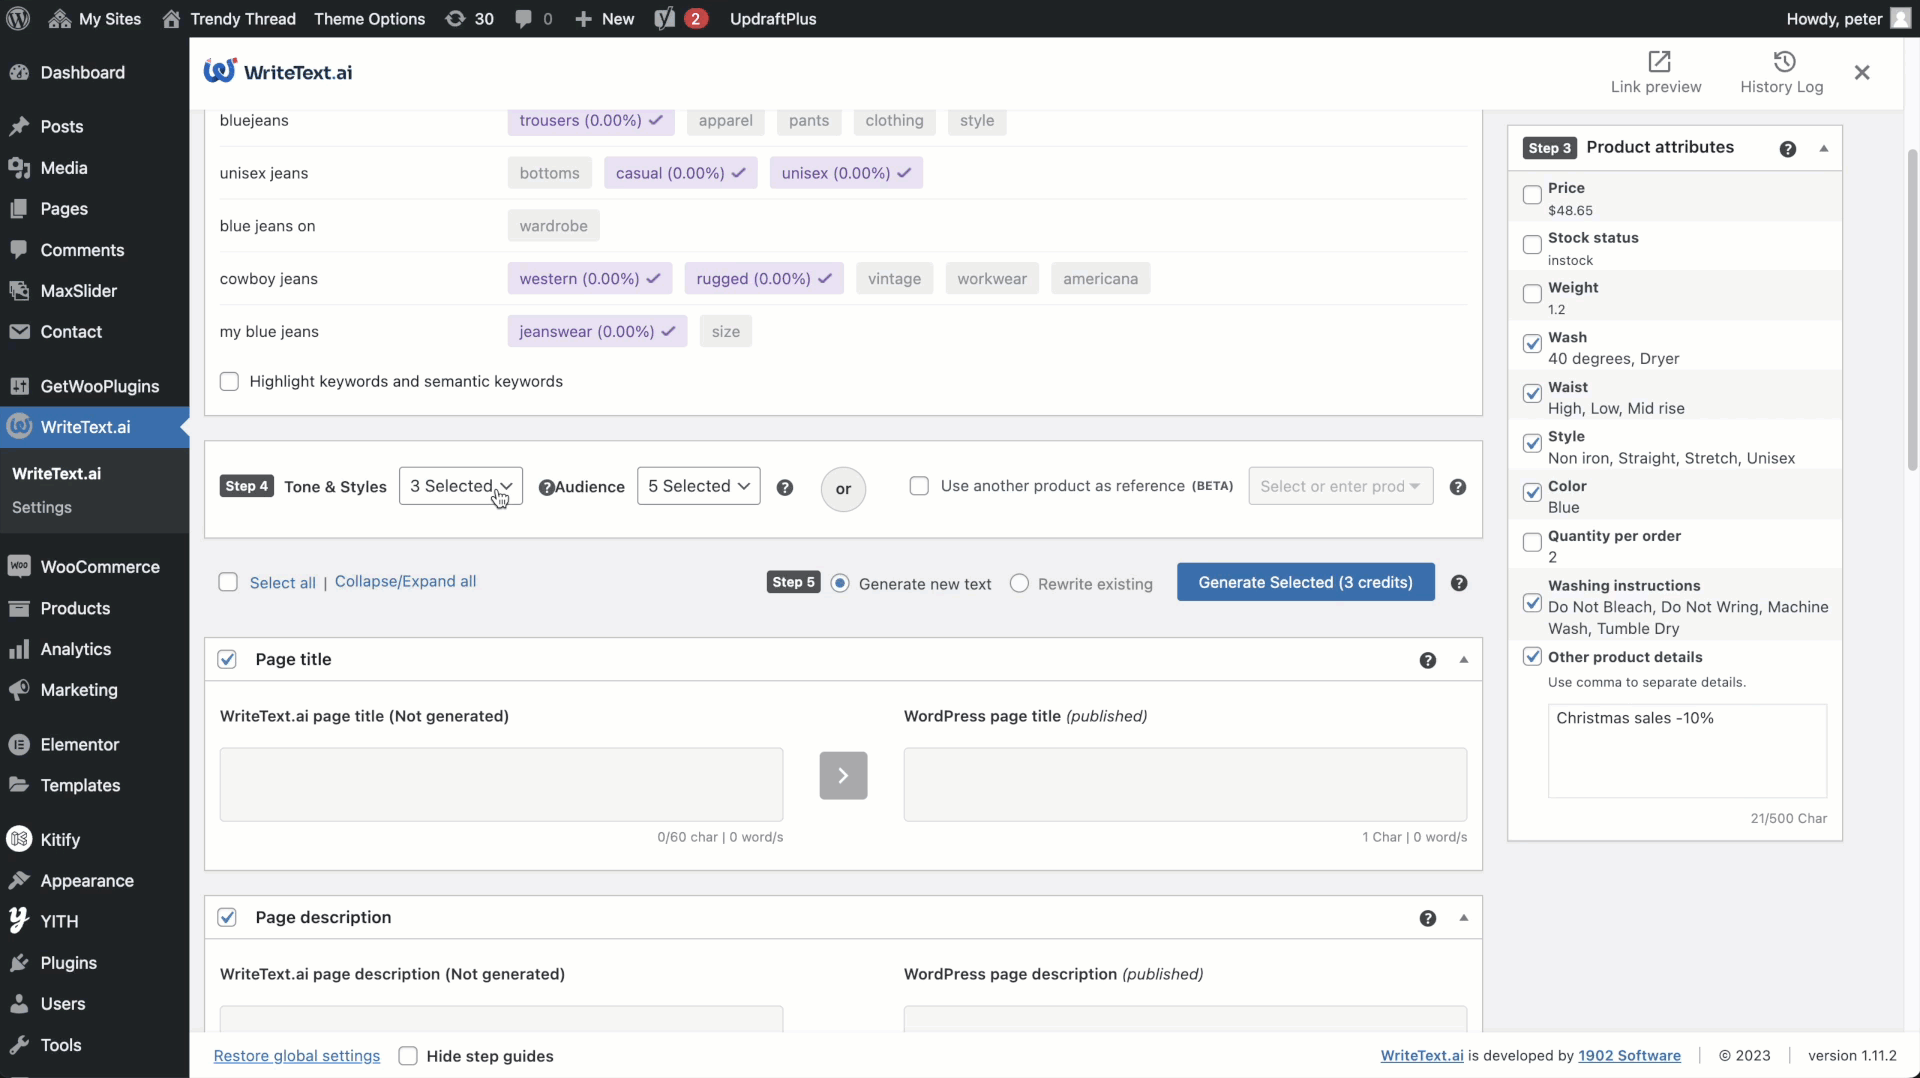Enable the Stock status checkbox
This screenshot has width=1920, height=1078.
click(1532, 245)
